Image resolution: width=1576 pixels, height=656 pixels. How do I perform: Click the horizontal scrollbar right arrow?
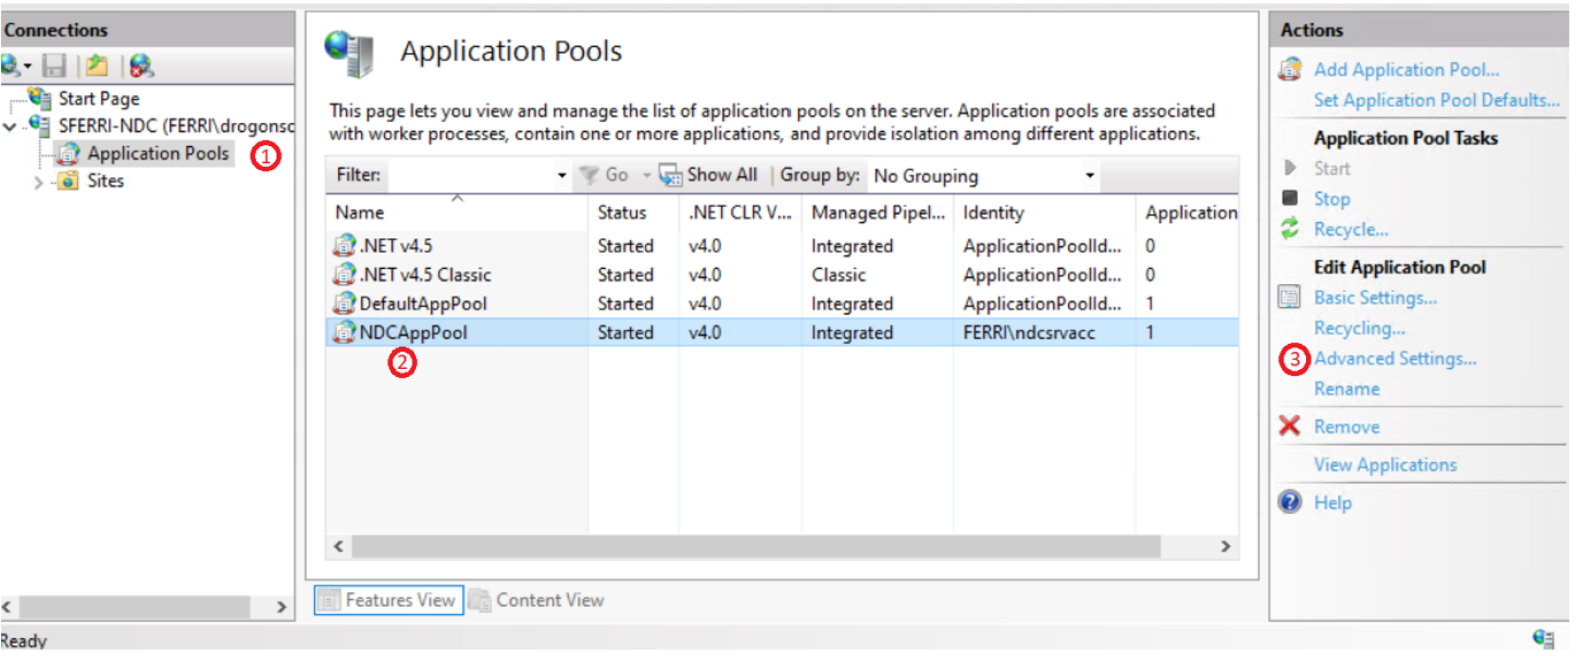1225,546
